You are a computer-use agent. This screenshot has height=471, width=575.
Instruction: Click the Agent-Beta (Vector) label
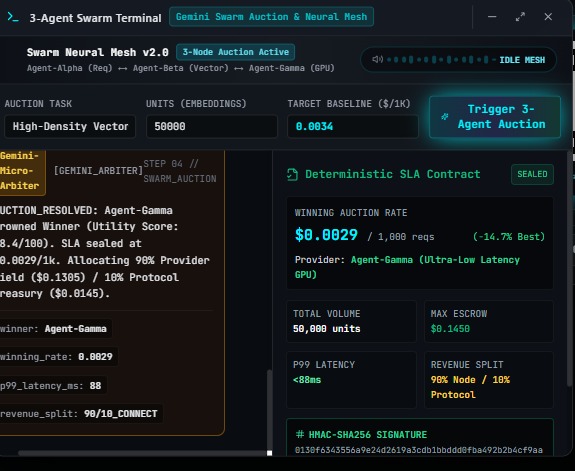(180, 68)
